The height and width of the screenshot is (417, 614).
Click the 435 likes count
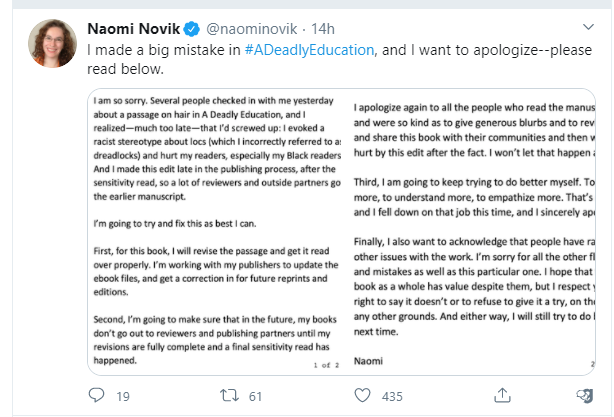[392, 397]
